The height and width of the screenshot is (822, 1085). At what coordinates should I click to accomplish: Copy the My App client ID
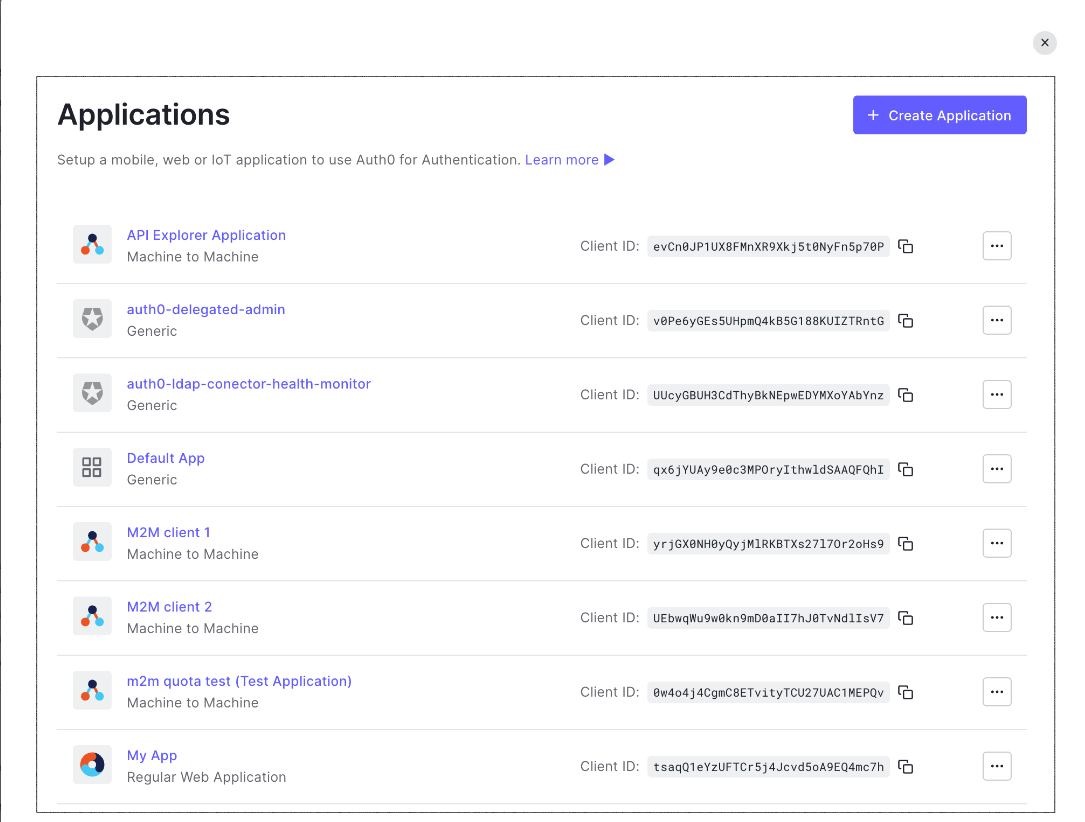coord(905,767)
